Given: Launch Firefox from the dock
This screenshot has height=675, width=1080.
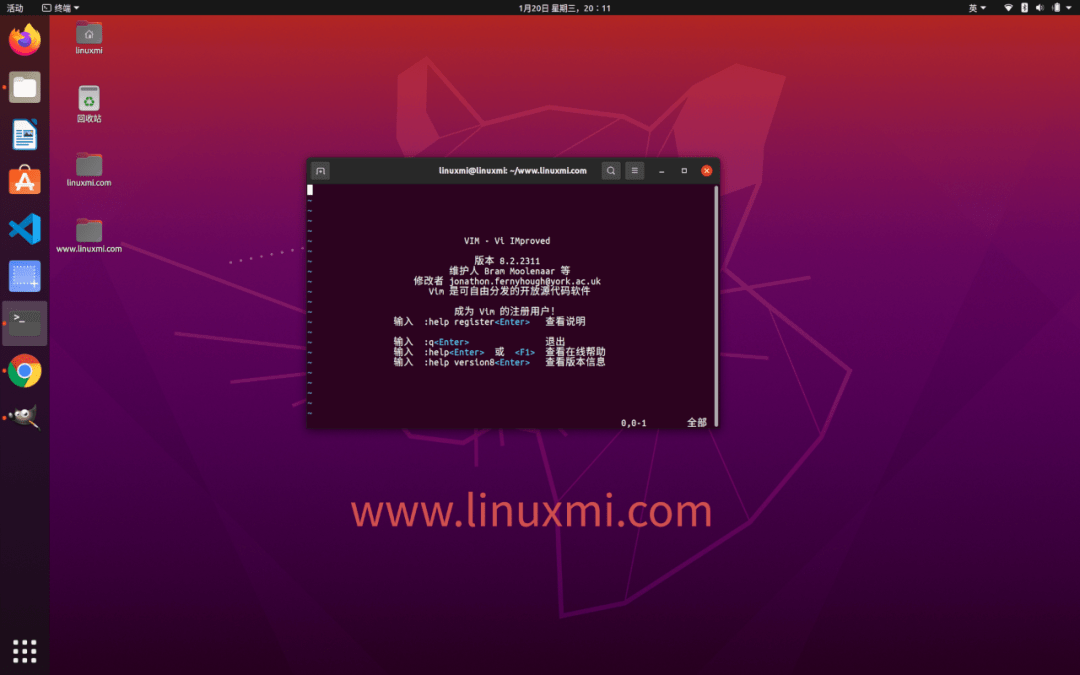Looking at the screenshot, I should click(24, 38).
